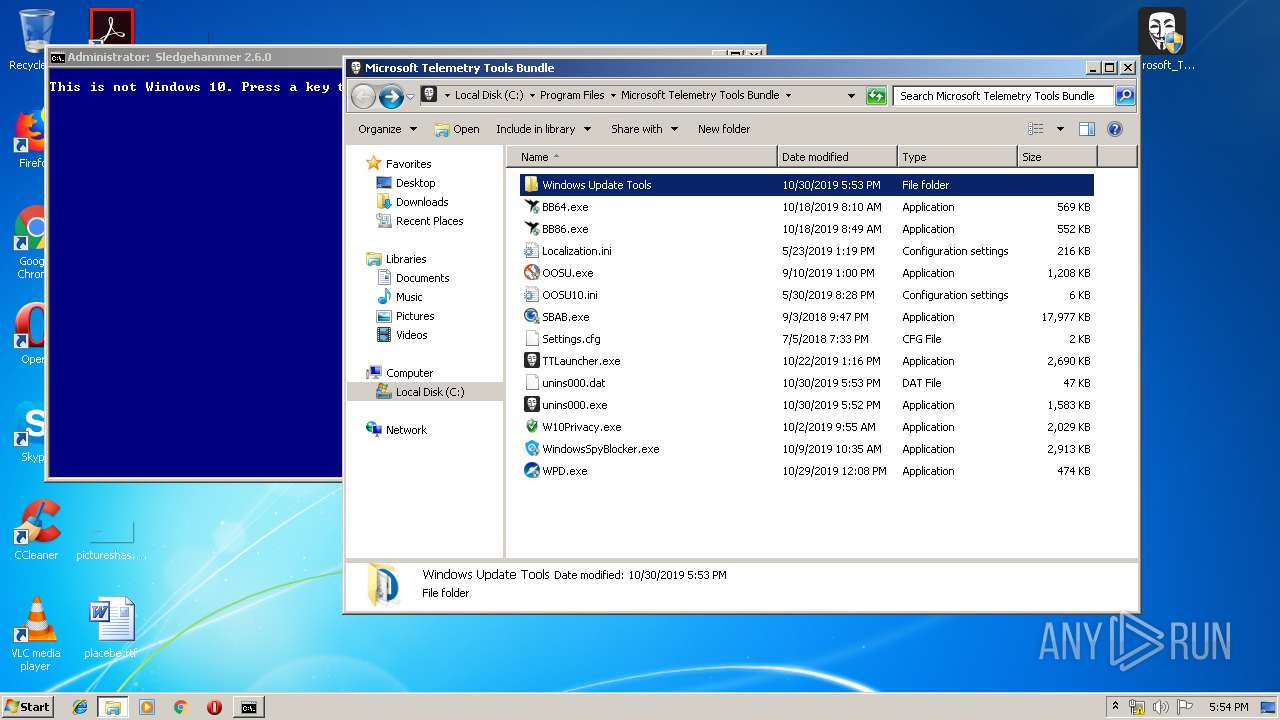Expand the Microsoft Telemetry Tools Bundle breadcrumb arrow
Viewport: 1280px width, 720px height.
pyautogui.click(x=788, y=96)
